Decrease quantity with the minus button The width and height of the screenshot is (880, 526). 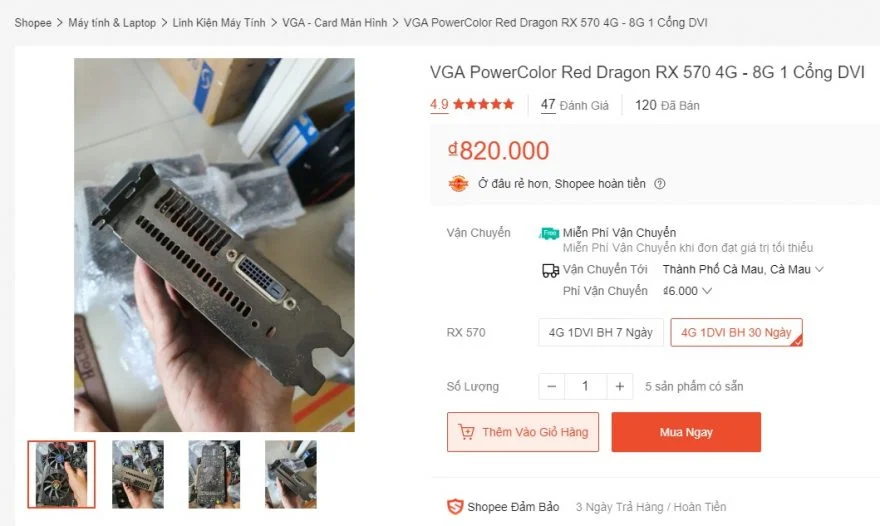click(x=551, y=386)
